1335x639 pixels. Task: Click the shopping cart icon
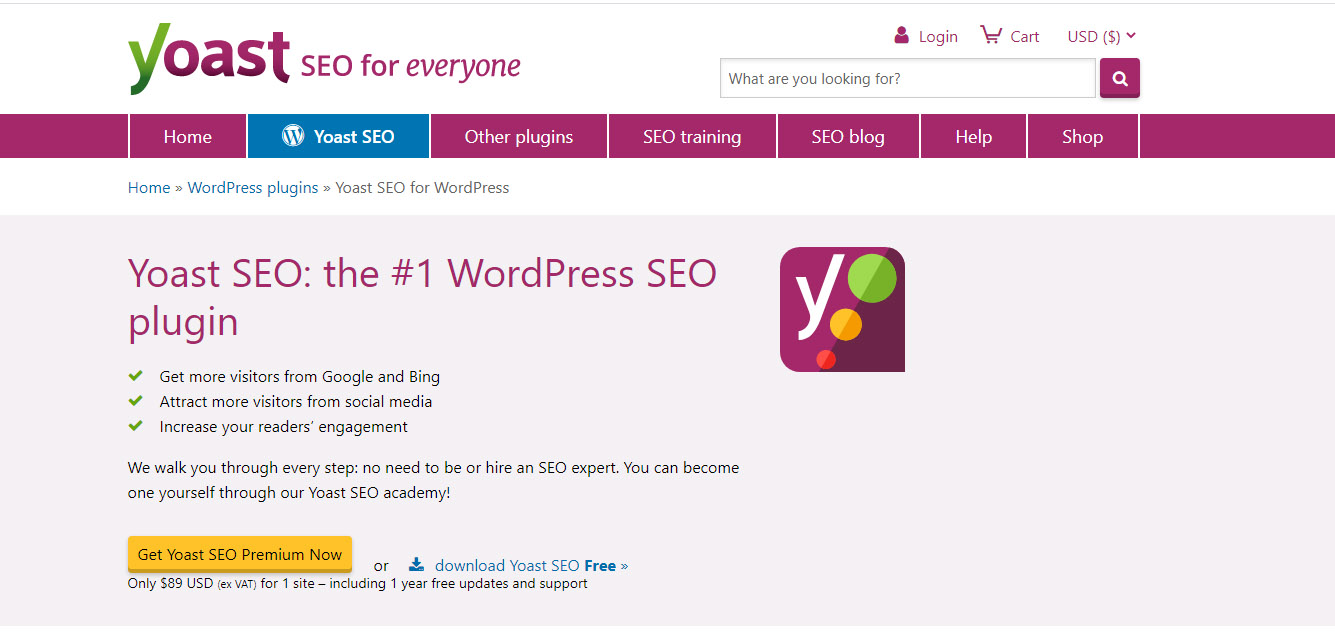990,35
